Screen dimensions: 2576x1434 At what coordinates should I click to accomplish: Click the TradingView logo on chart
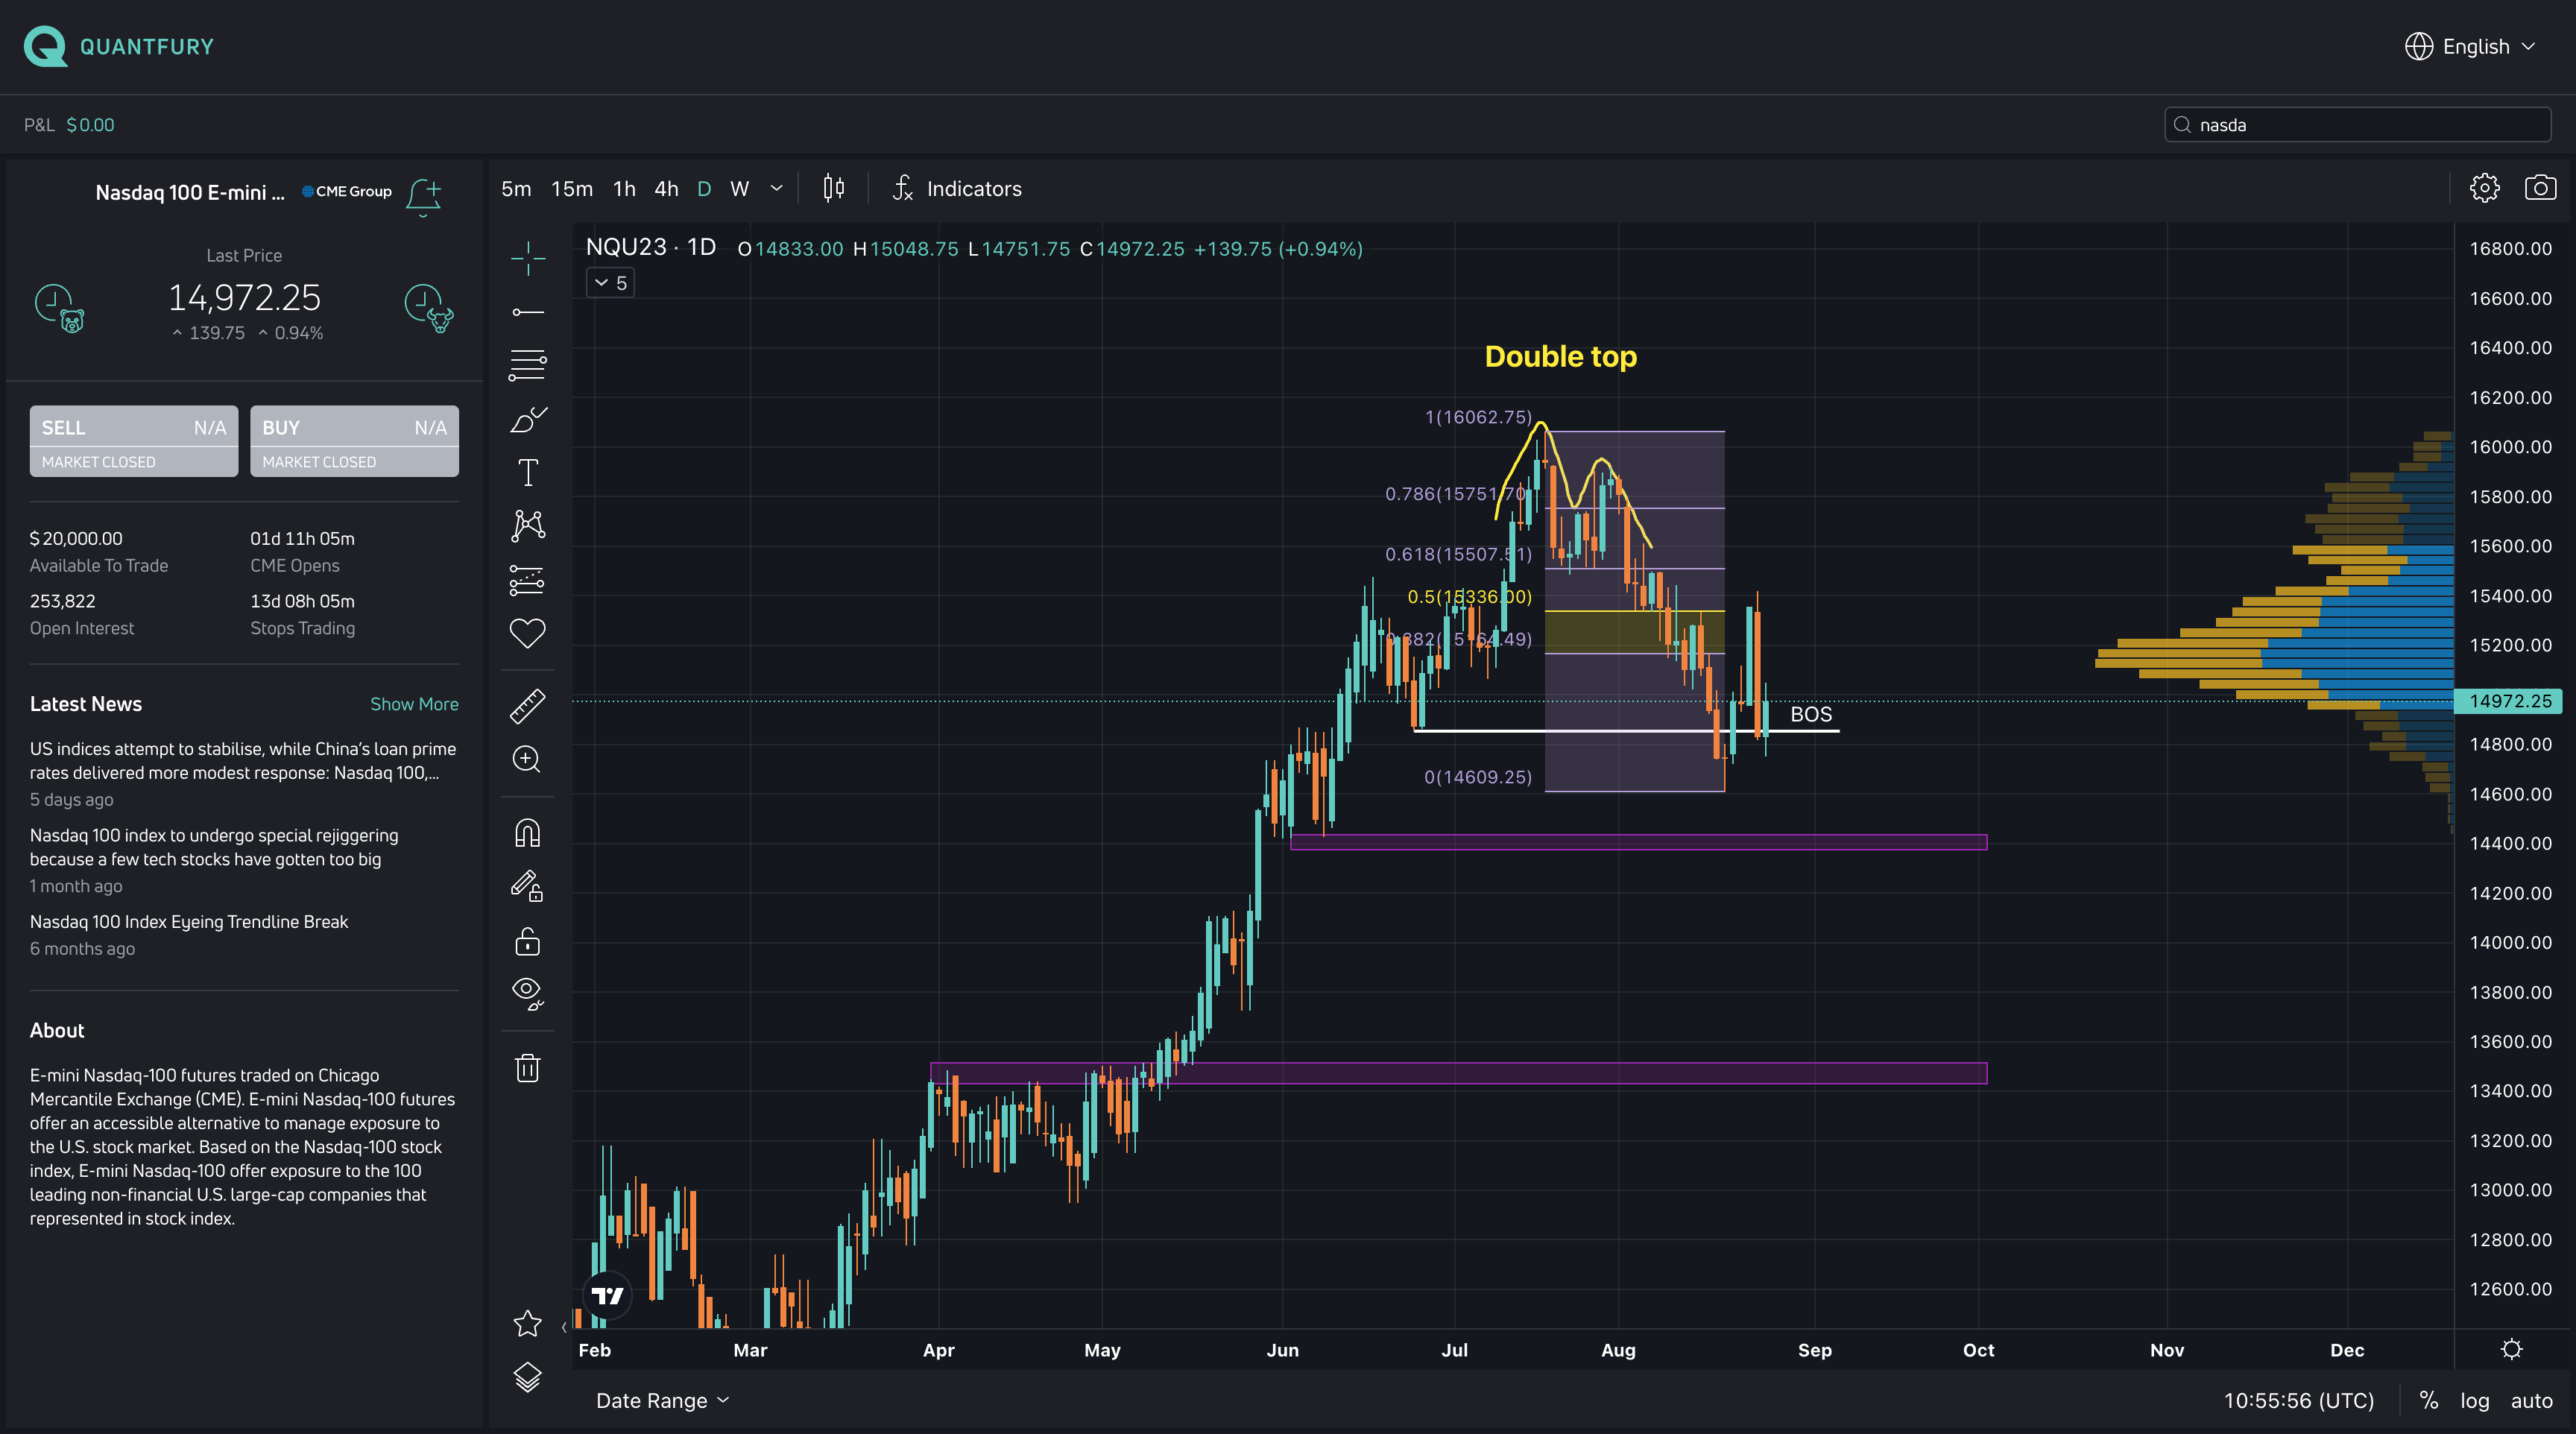tap(607, 1296)
